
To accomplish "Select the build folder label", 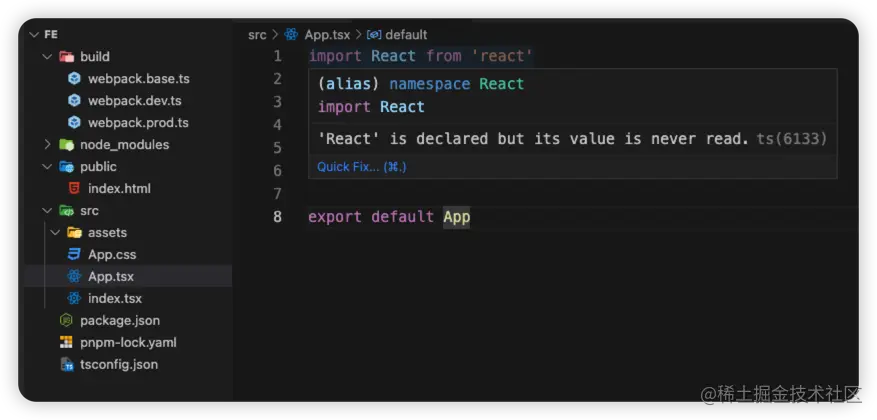I will pos(95,56).
